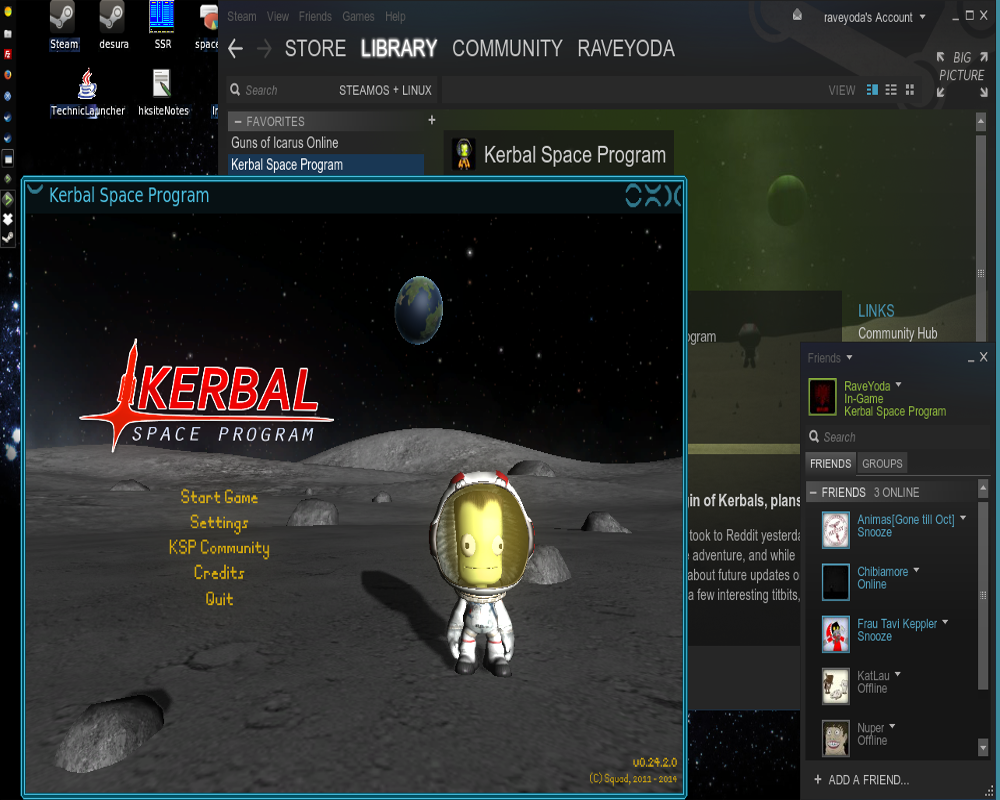
Task: Click Animas[Gone till Oct] avatar
Action: point(835,530)
